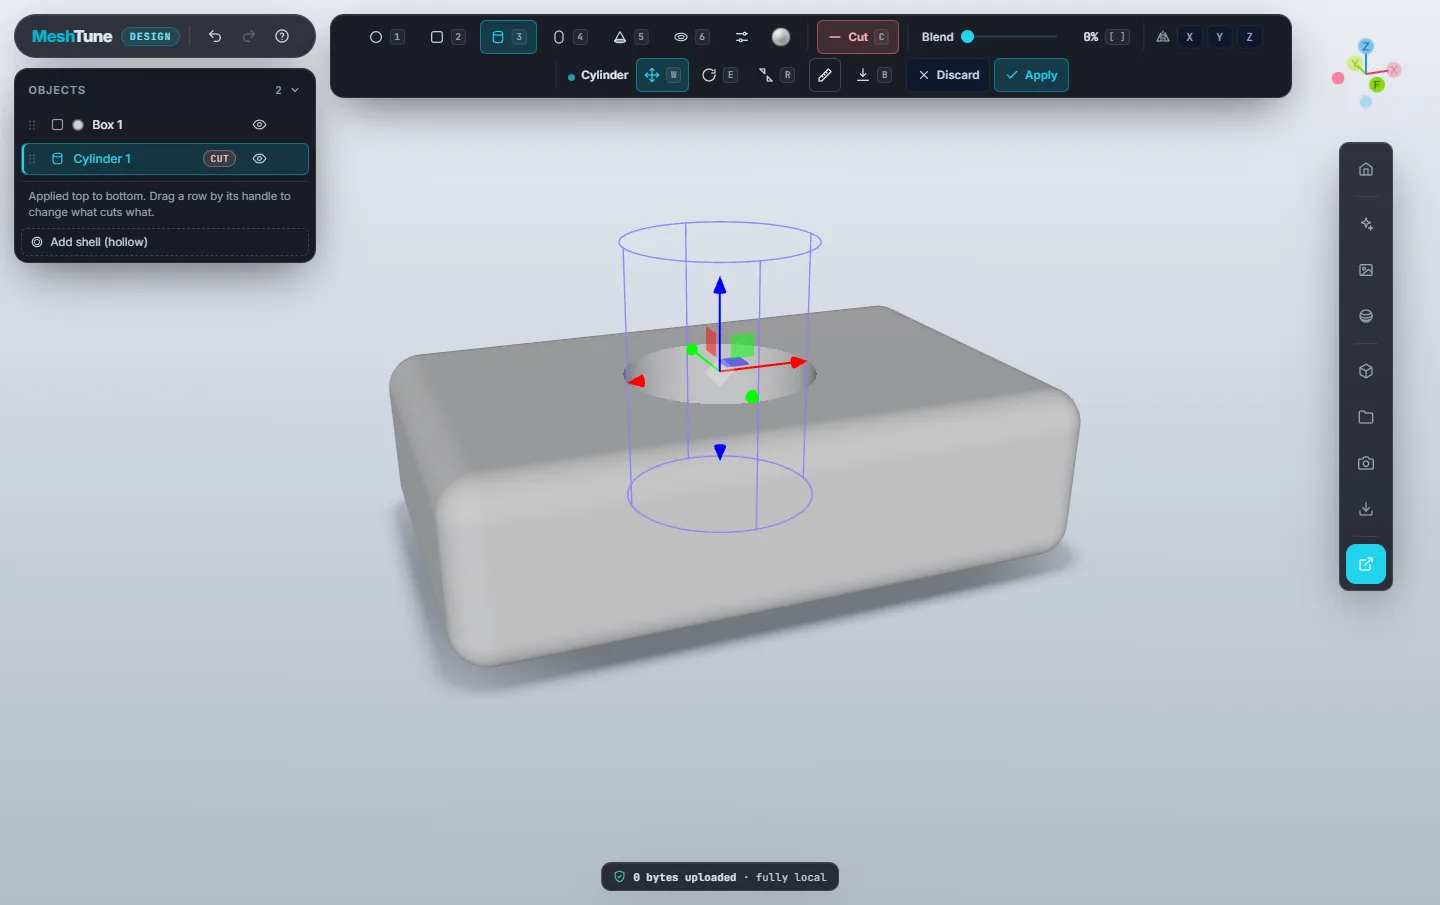Viewport: 1440px width, 905px height.
Task: Click the download icon in right sidebar
Action: pyautogui.click(x=1366, y=509)
